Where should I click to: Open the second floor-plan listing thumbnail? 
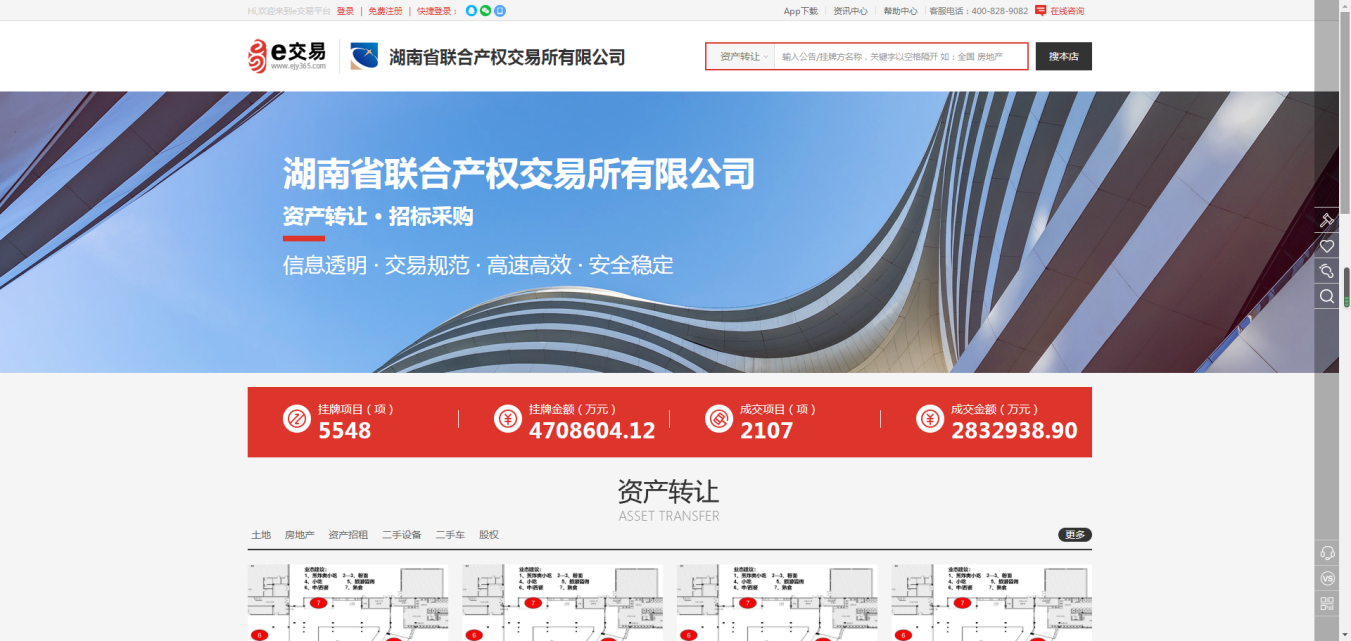click(x=562, y=602)
